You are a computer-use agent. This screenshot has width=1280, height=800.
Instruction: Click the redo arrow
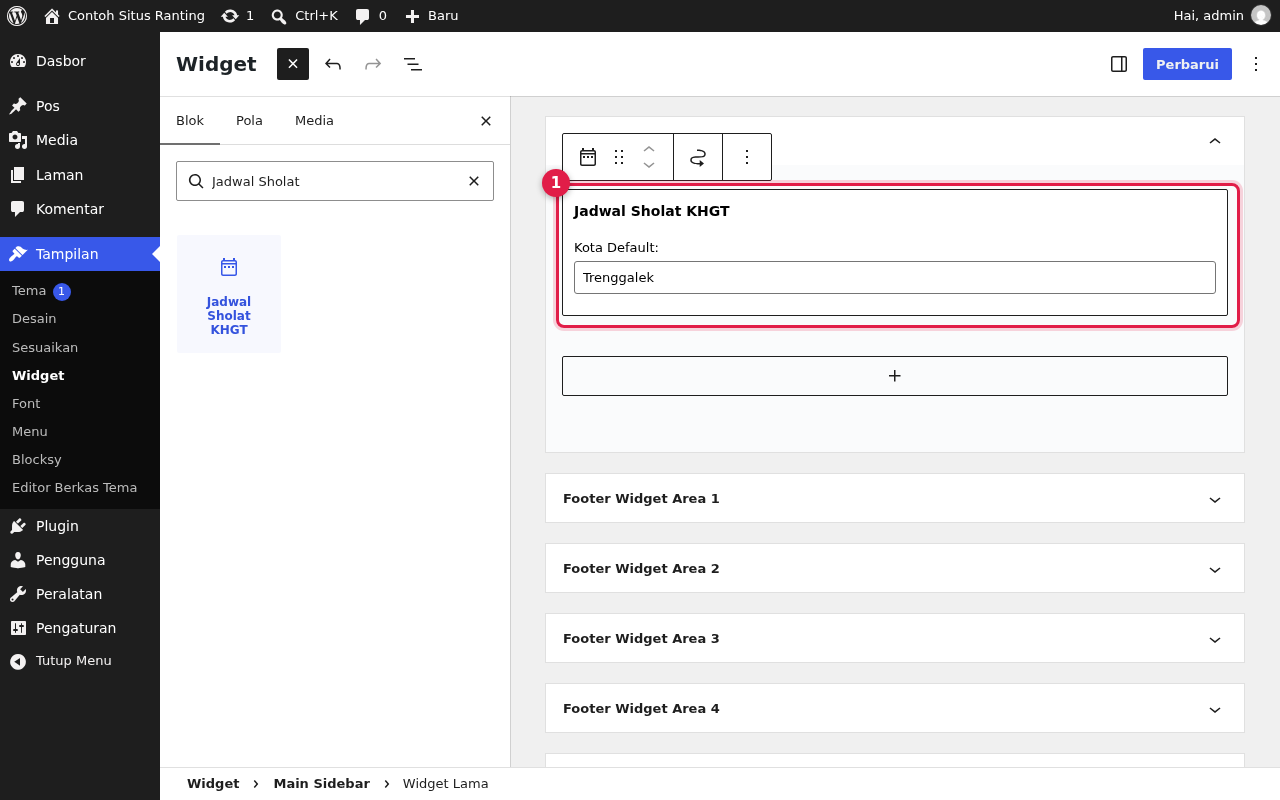tap(373, 64)
